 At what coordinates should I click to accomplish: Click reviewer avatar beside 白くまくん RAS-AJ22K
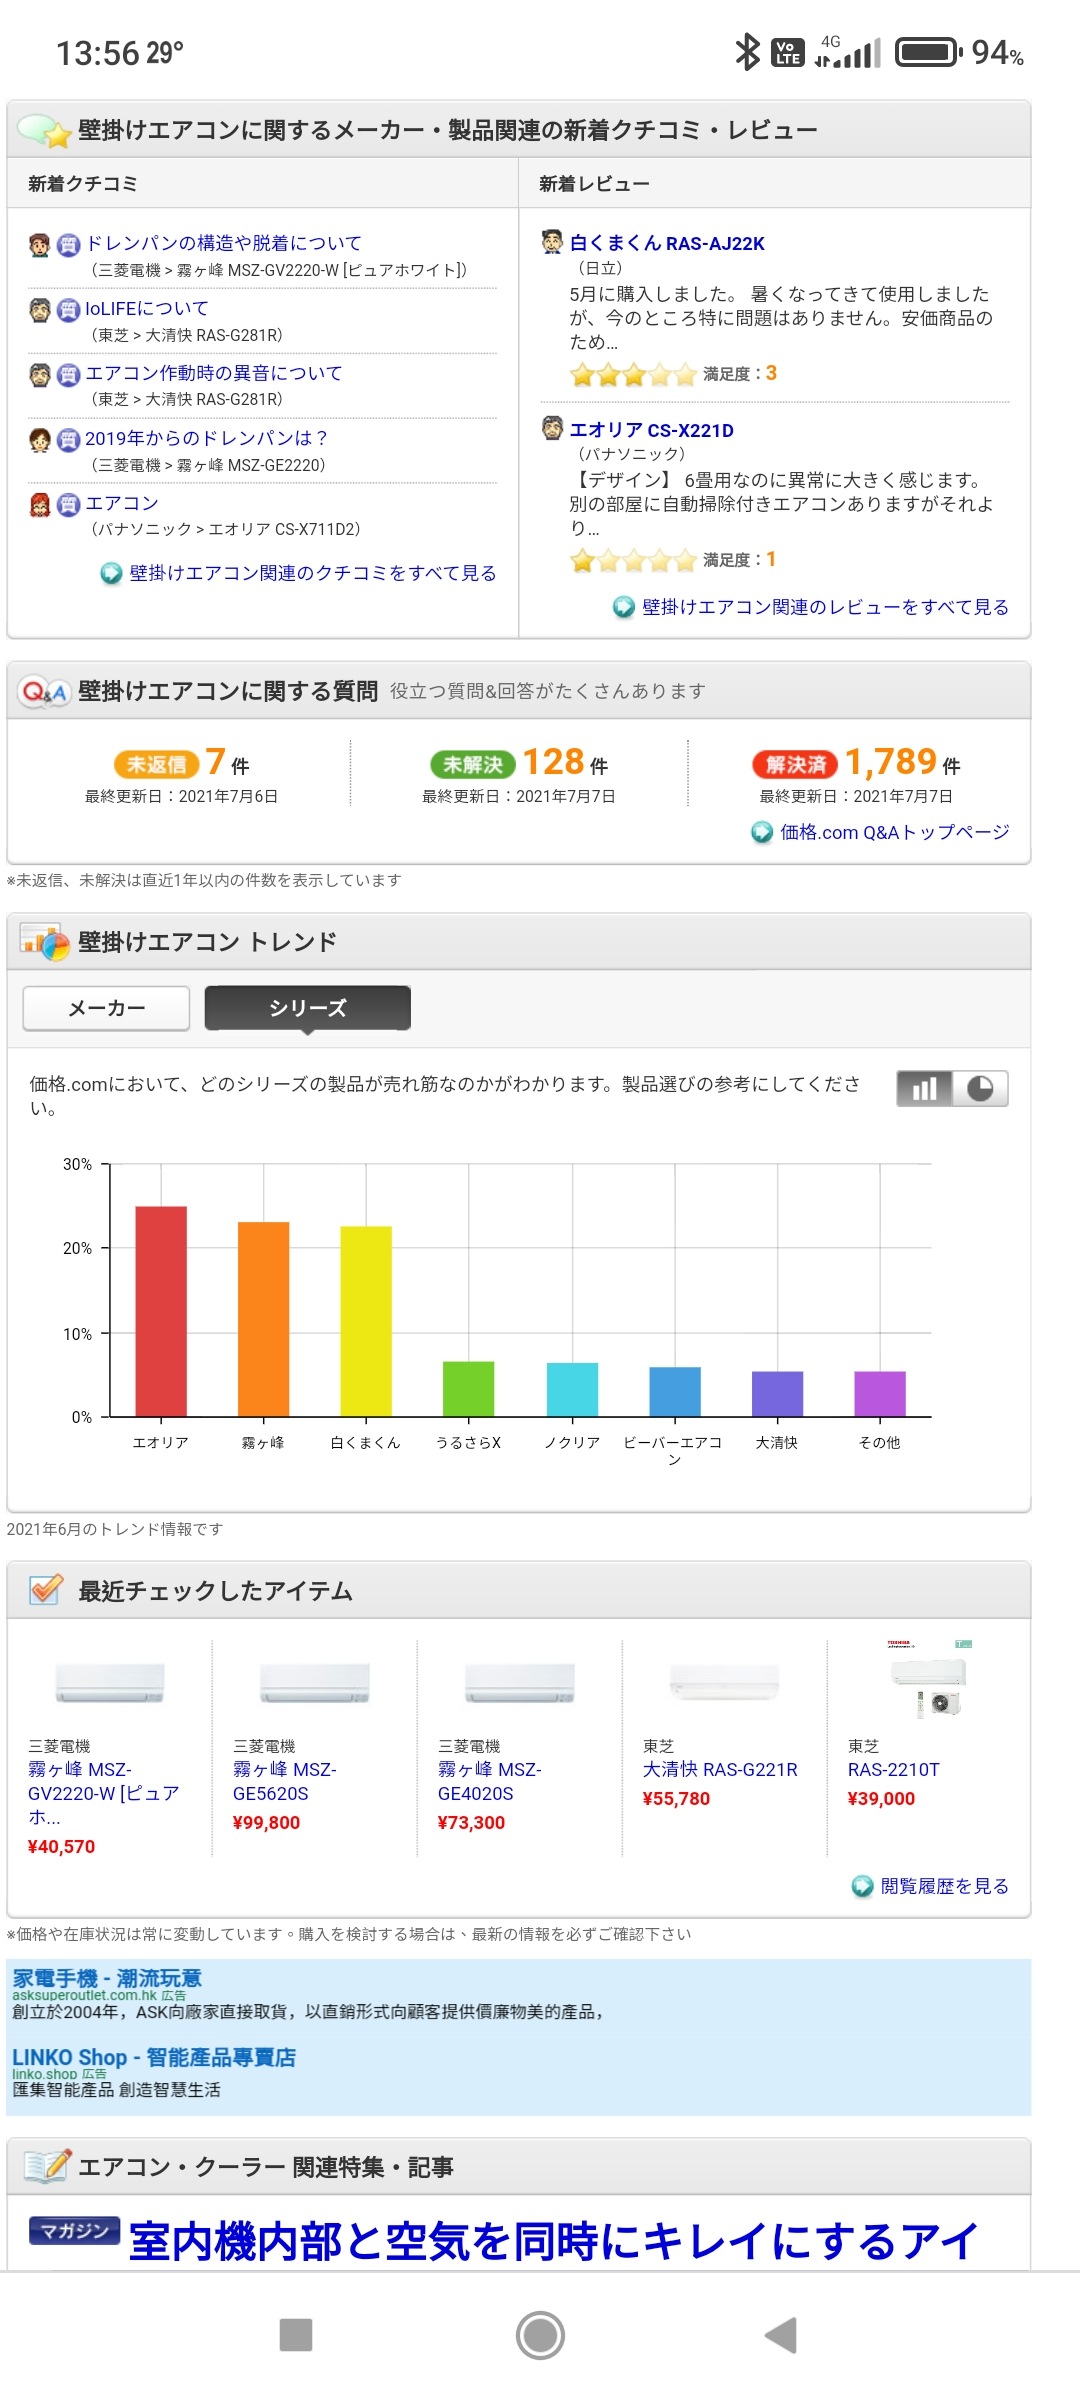point(552,242)
